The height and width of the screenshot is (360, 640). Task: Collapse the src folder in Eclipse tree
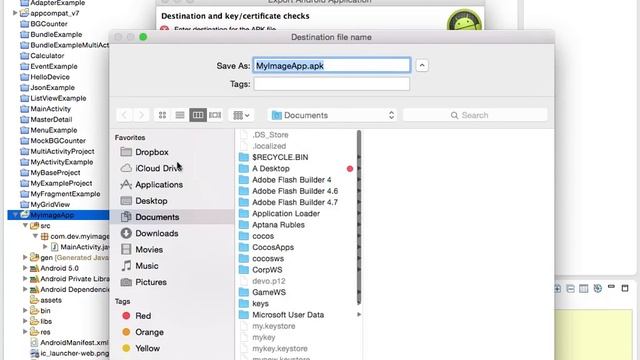(x=25, y=225)
